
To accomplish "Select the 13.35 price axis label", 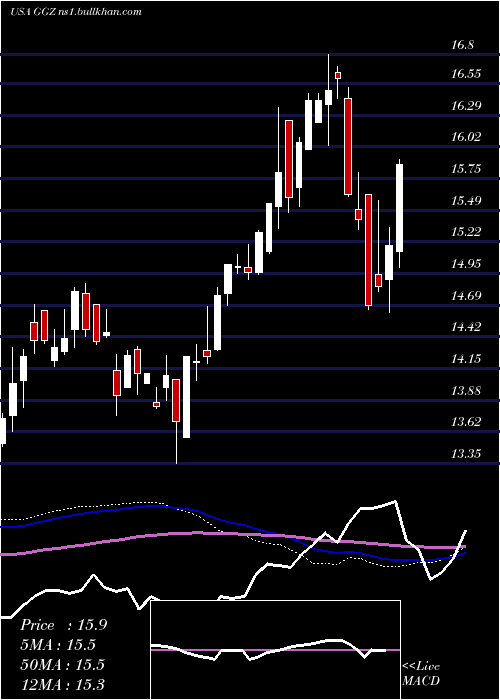I will tap(466, 454).
